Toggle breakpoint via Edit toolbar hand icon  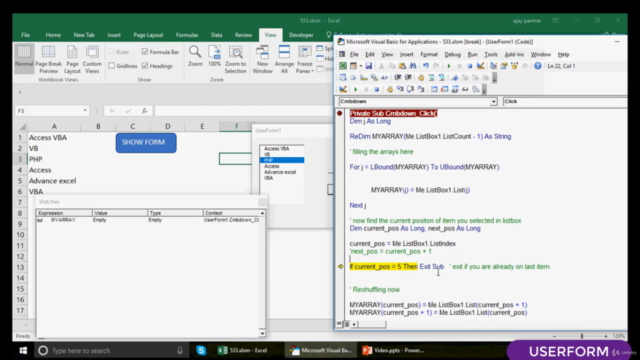(x=421, y=78)
